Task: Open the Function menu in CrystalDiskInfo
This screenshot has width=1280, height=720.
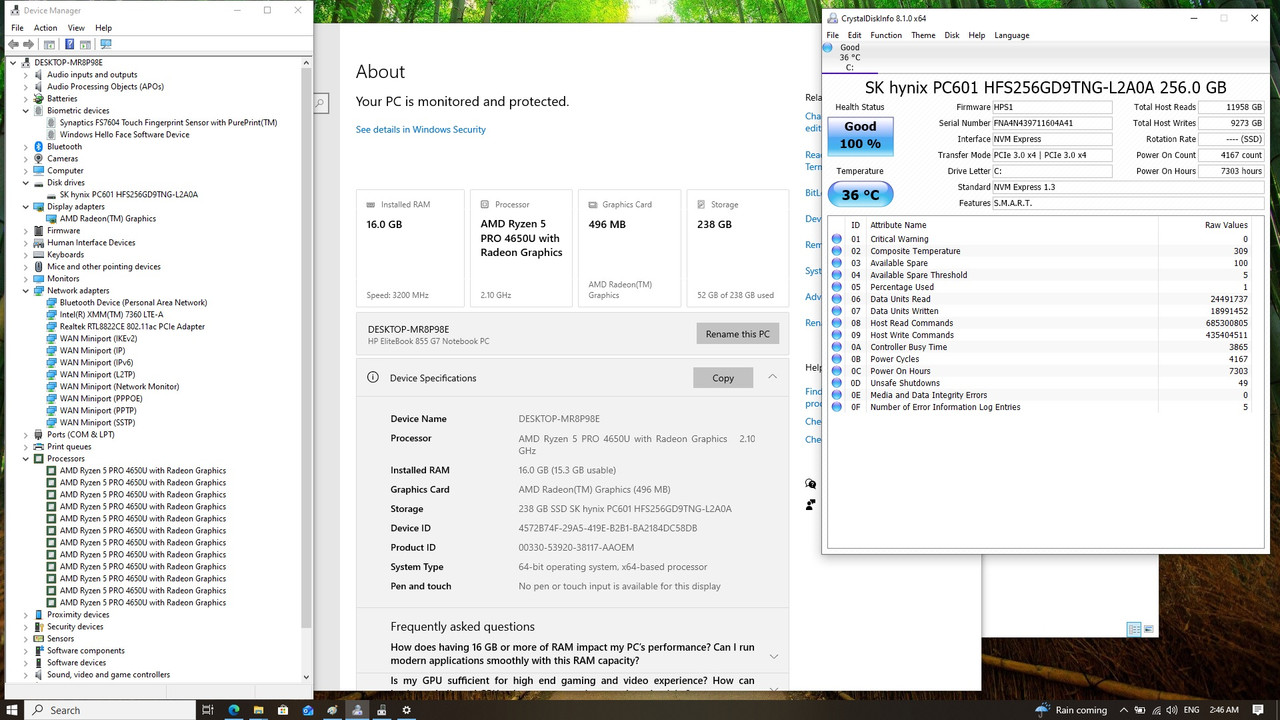Action: tap(886, 35)
